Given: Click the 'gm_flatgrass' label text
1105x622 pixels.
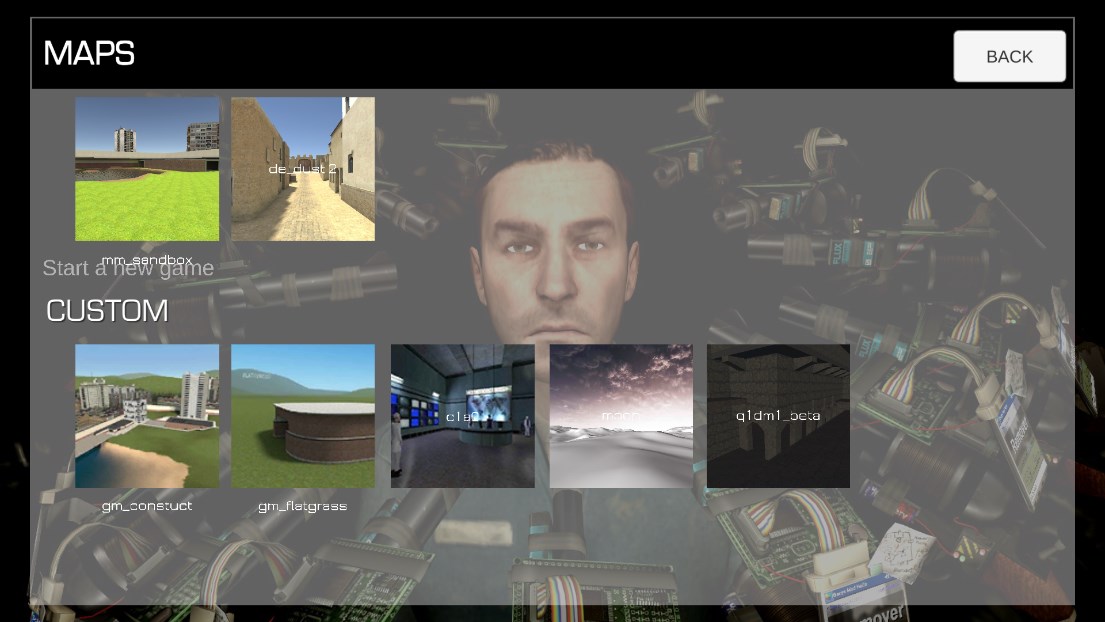Looking at the screenshot, I should (x=302, y=506).
